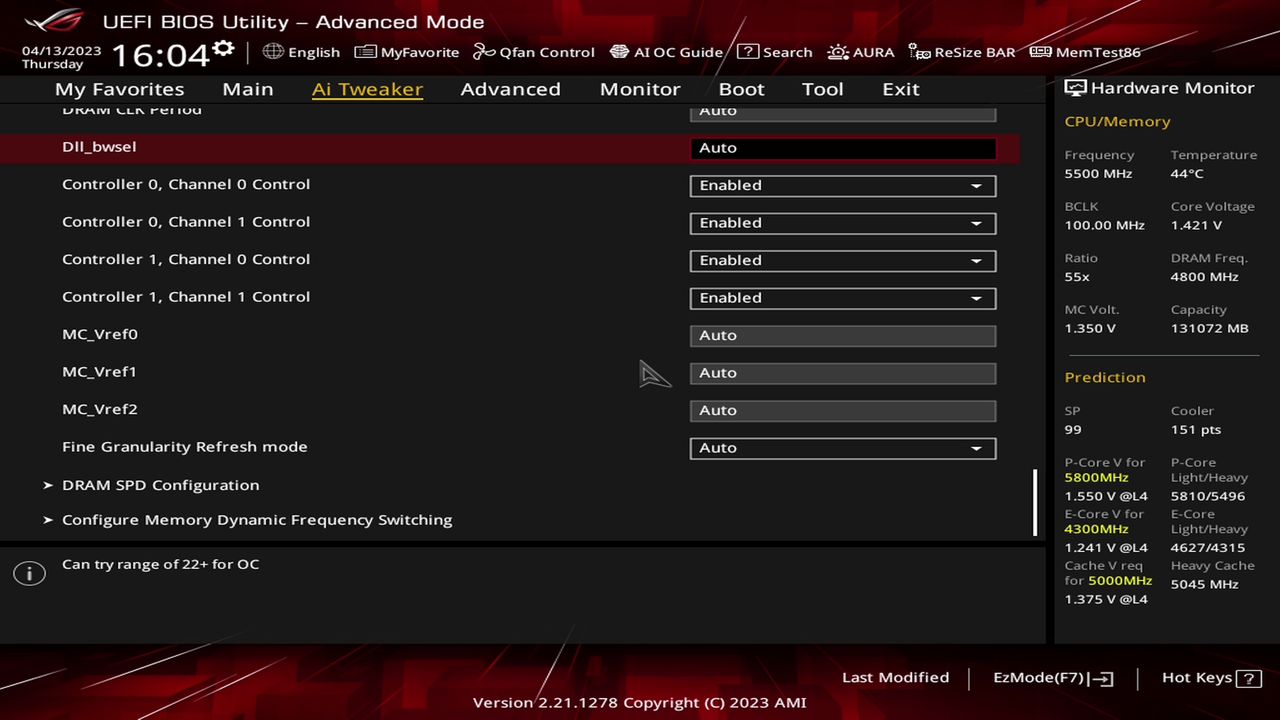This screenshot has height=720, width=1280.
Task: Go to Monitor tab
Action: (x=640, y=89)
